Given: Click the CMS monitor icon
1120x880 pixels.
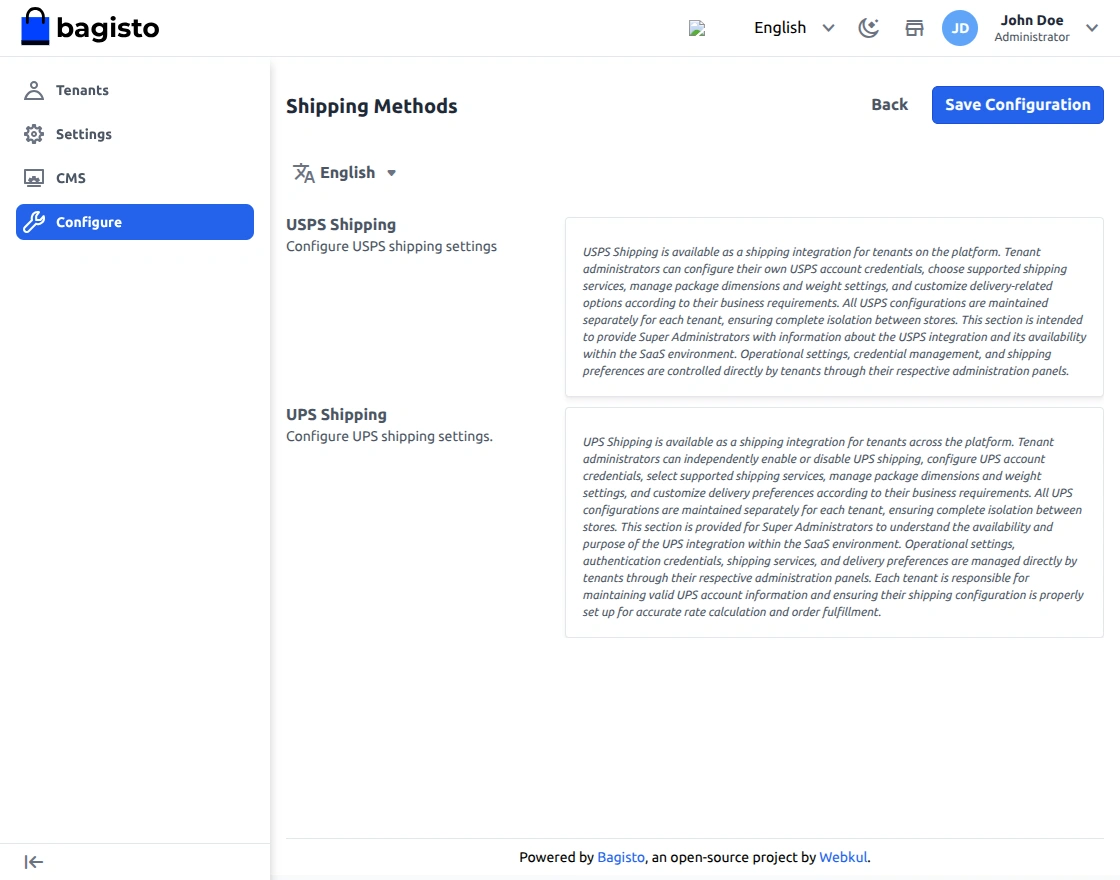Looking at the screenshot, I should point(34,178).
